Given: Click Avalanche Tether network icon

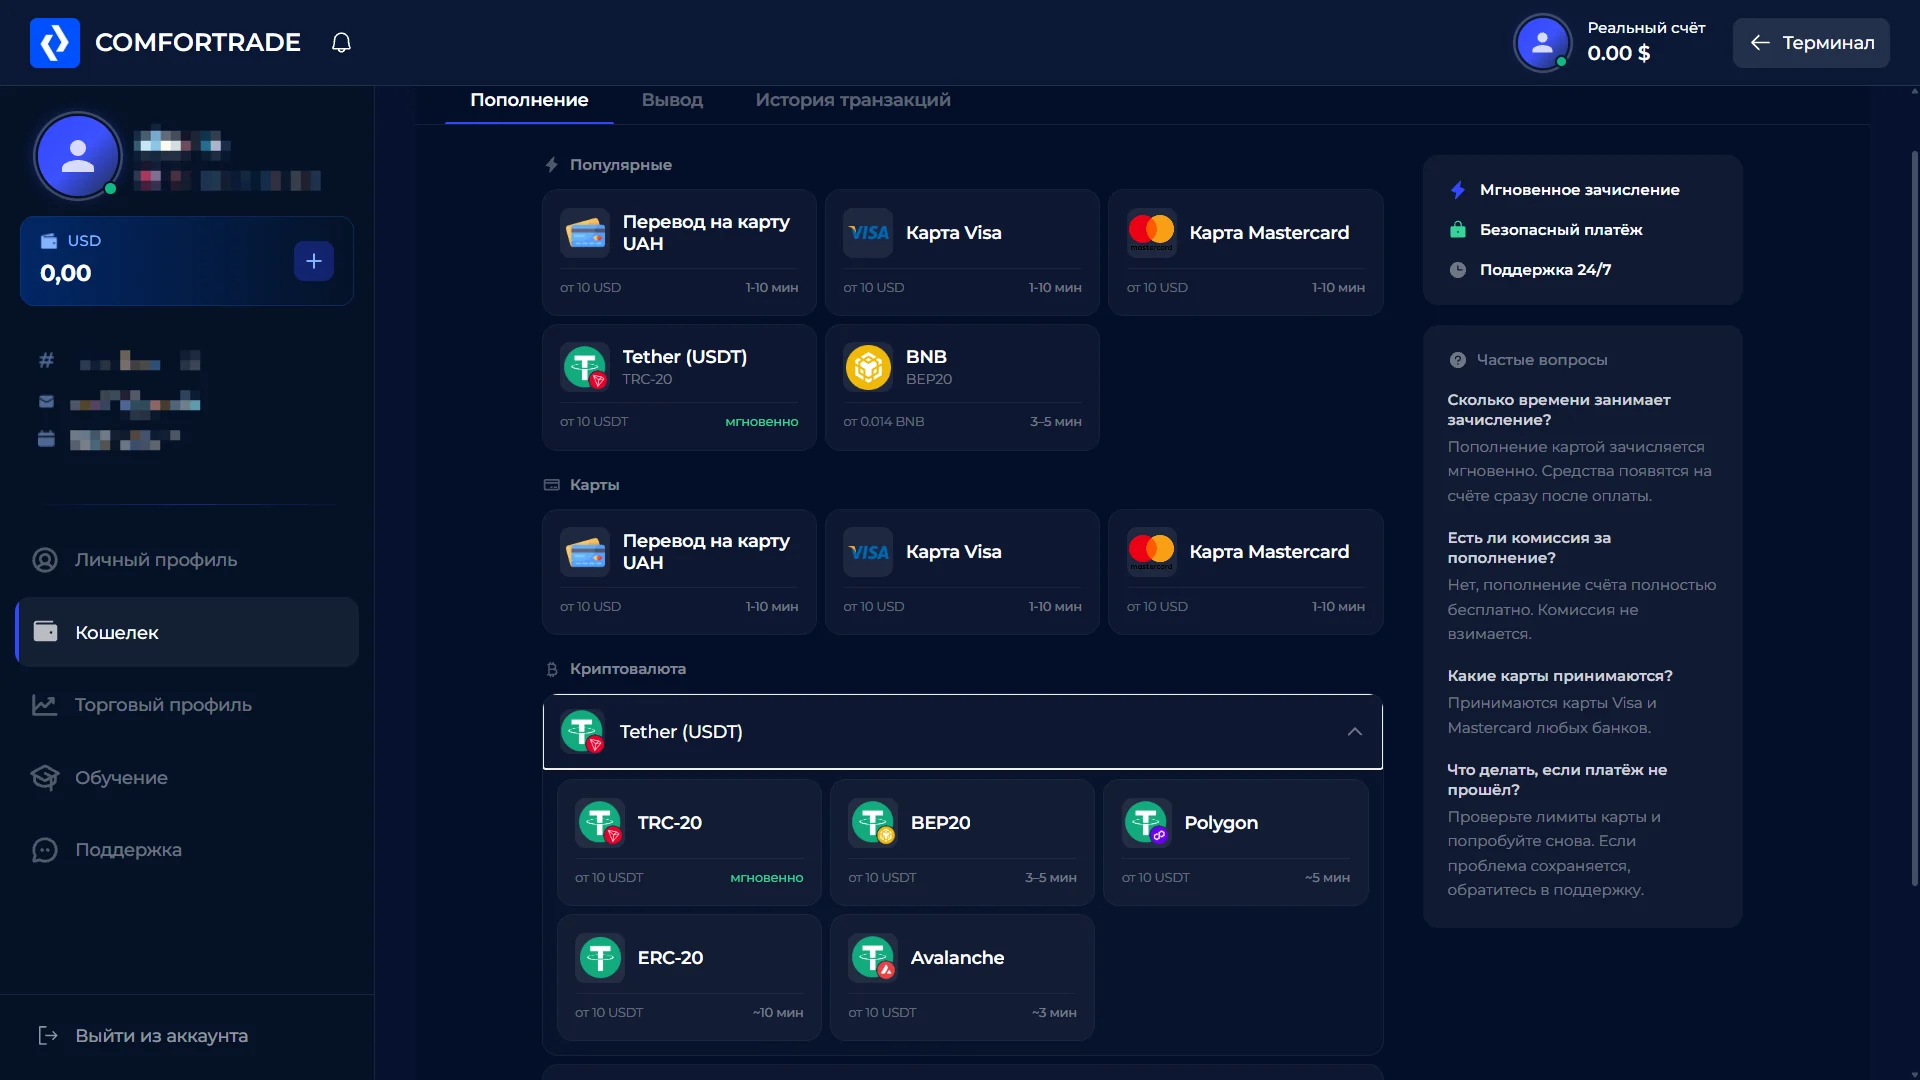Looking at the screenshot, I should 873,958.
